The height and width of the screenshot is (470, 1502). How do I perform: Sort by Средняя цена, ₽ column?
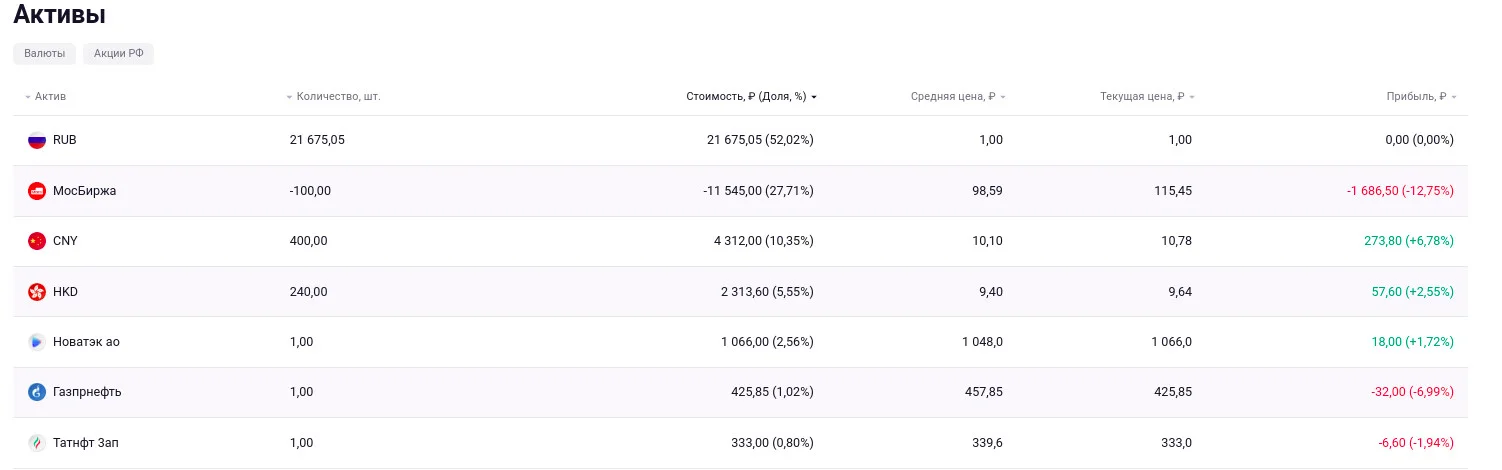pyautogui.click(x=958, y=97)
